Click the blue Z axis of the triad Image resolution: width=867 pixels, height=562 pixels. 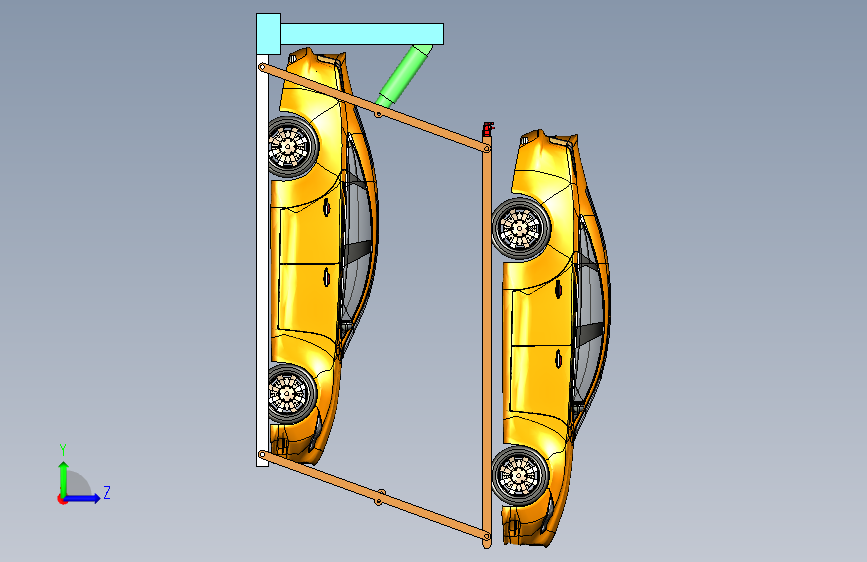coord(83,498)
